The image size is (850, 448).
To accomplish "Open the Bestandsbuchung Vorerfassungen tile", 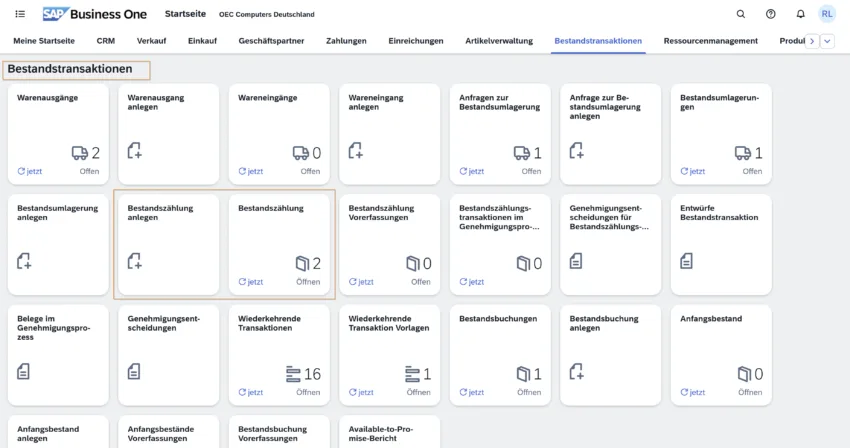I will pyautogui.click(x=279, y=433).
